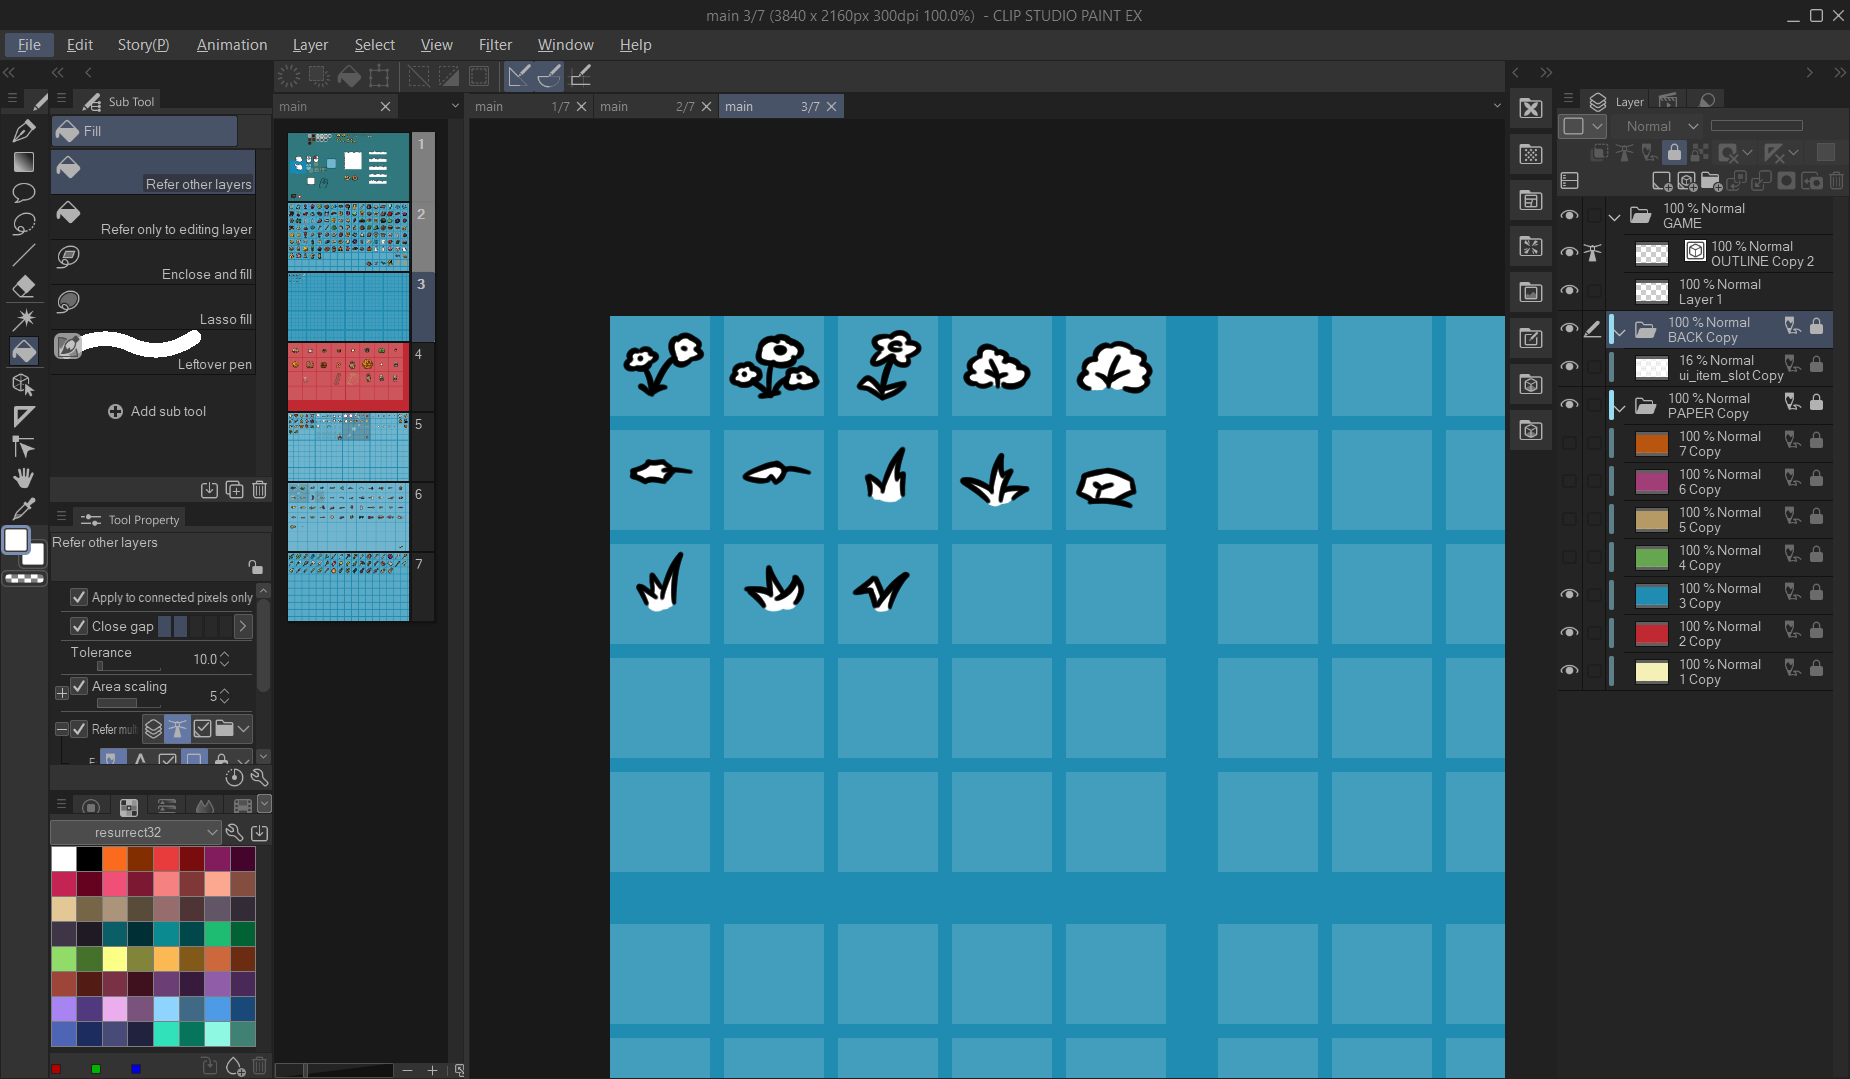Collapse the PAPER Copy folder
Screen dimensions: 1850x1079
pyautogui.click(x=1620, y=406)
